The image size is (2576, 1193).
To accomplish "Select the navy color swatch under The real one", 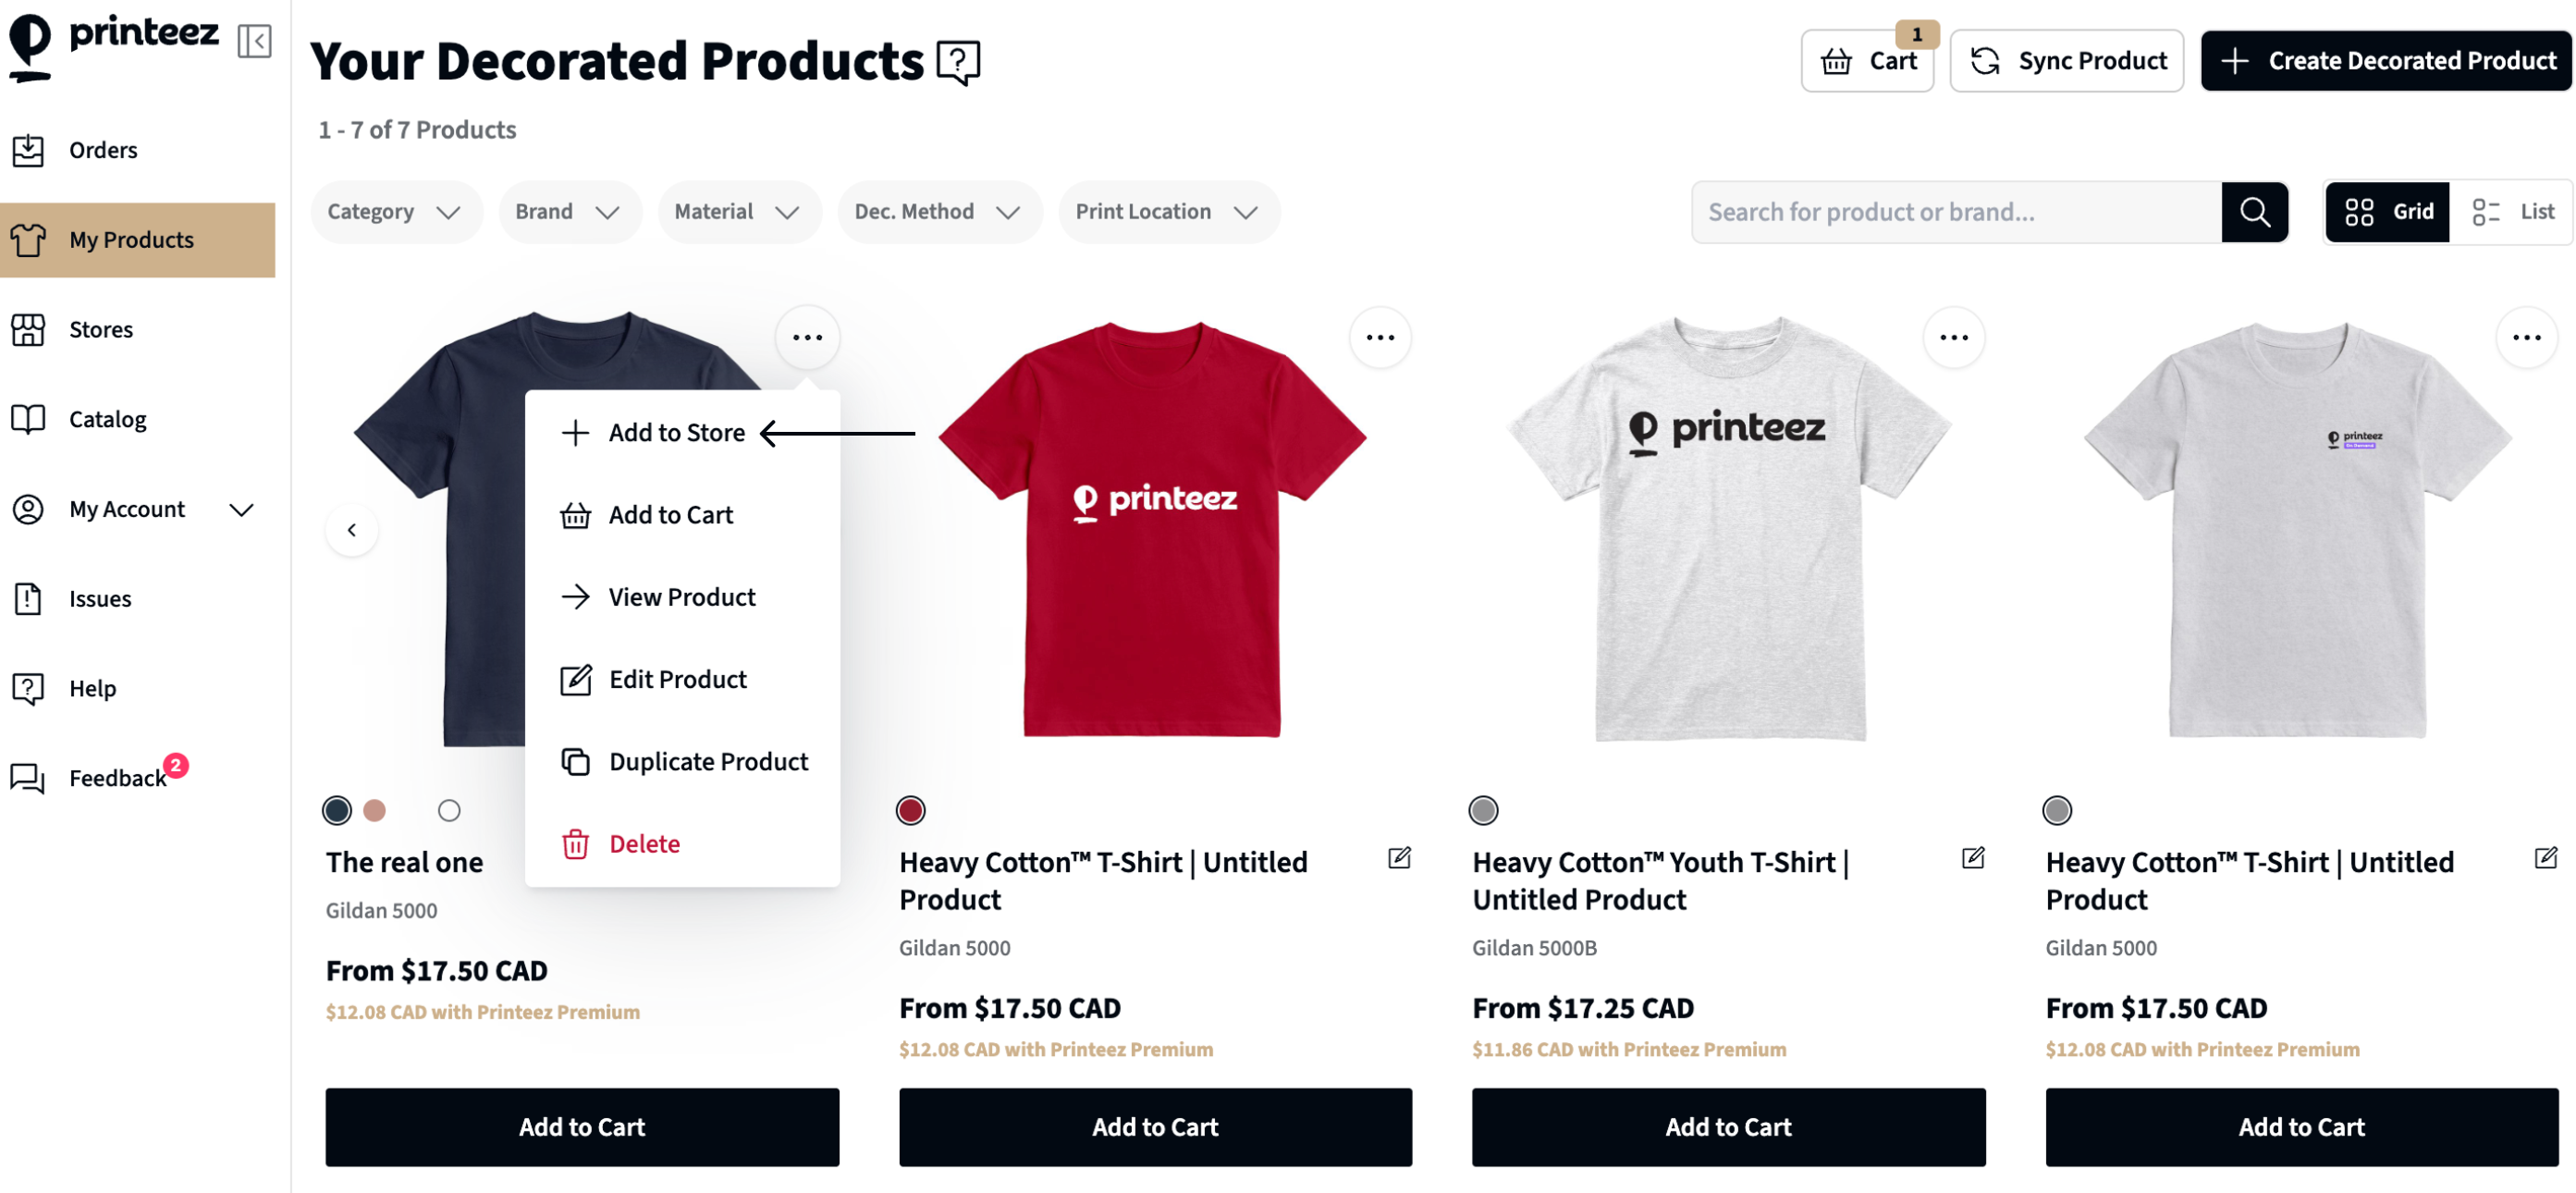I will click(335, 811).
